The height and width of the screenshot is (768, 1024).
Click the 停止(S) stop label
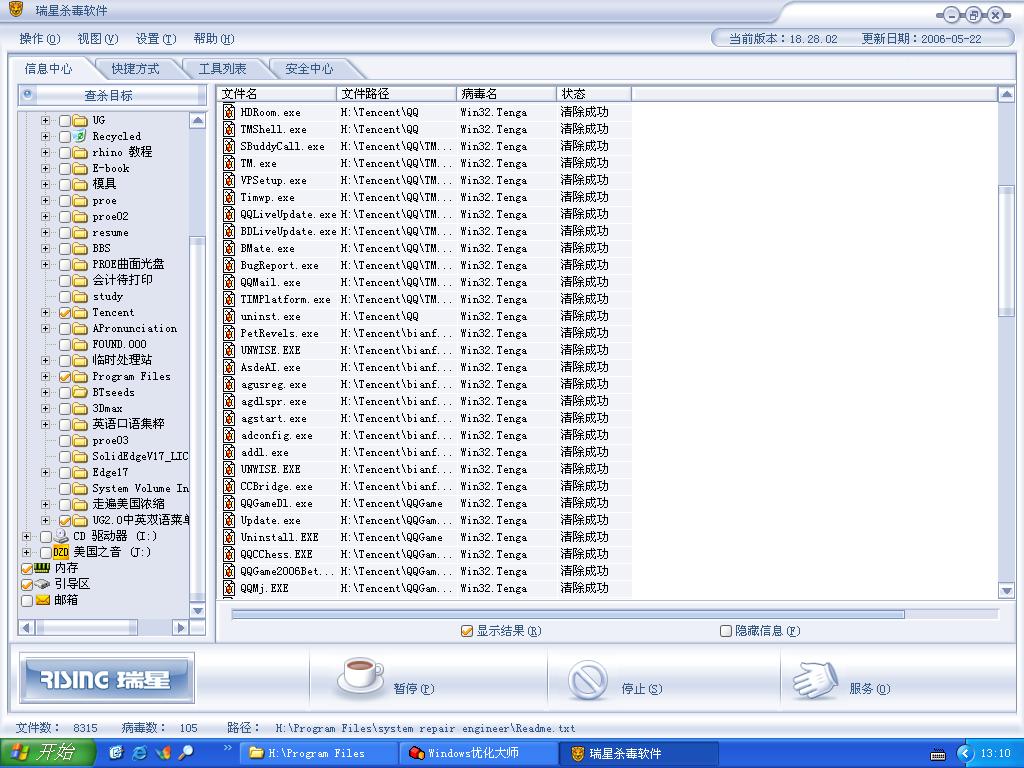coord(641,688)
